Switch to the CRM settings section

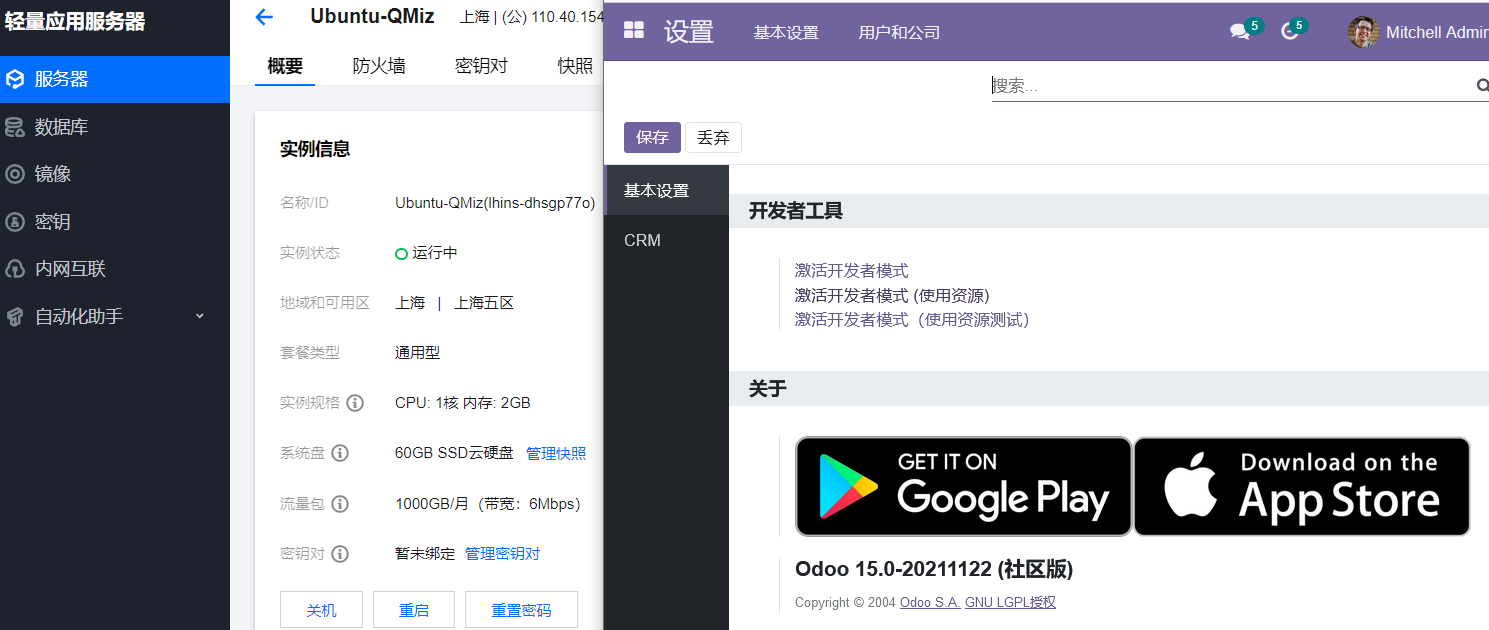(x=642, y=240)
